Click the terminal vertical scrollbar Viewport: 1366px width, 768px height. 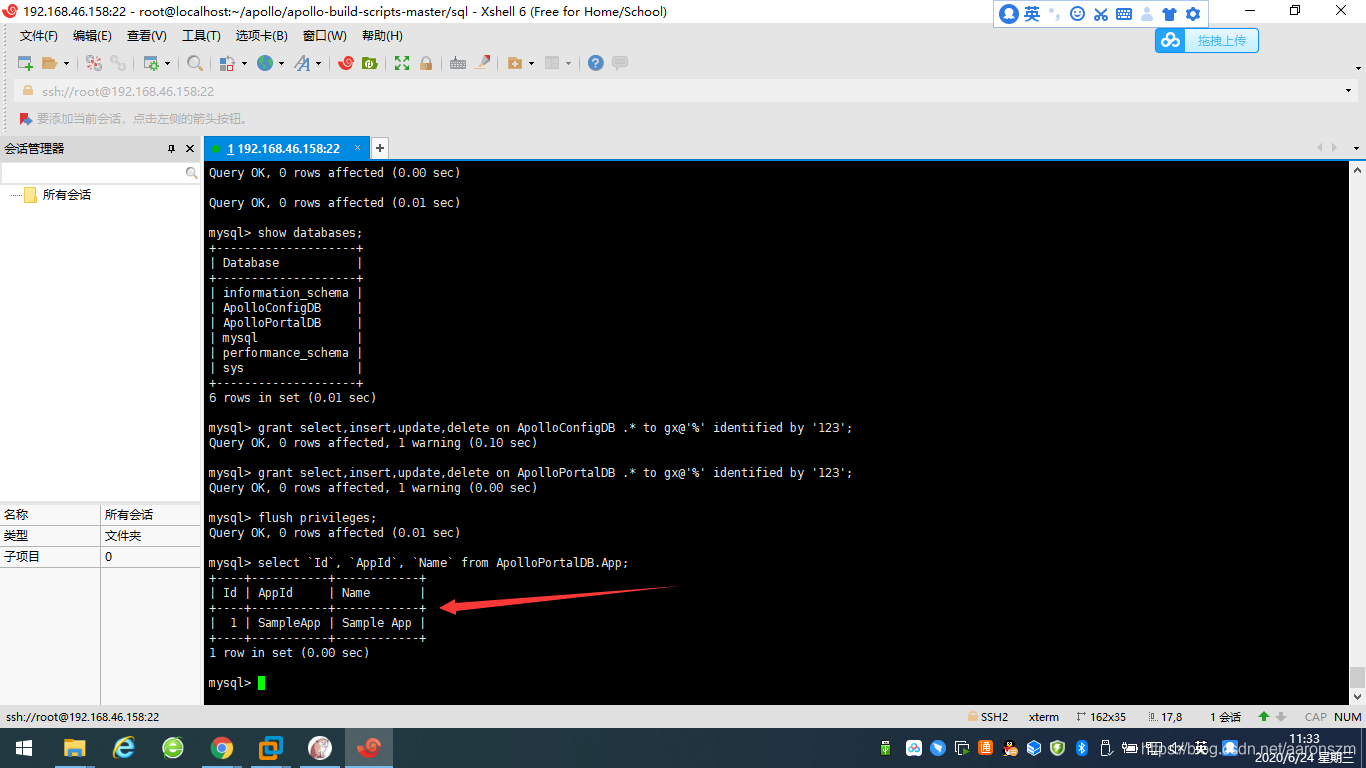(x=1357, y=433)
